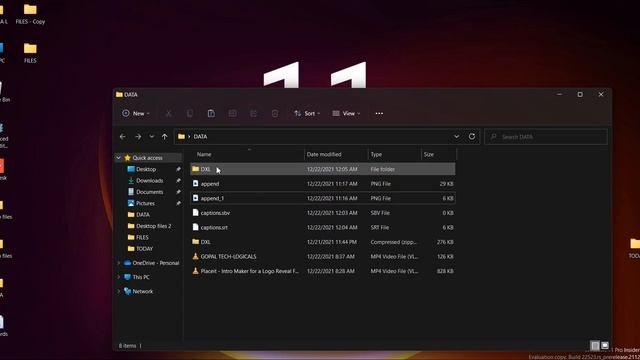640x360 pixels.
Task: Open Pictures in the sidebar
Action: (145, 203)
